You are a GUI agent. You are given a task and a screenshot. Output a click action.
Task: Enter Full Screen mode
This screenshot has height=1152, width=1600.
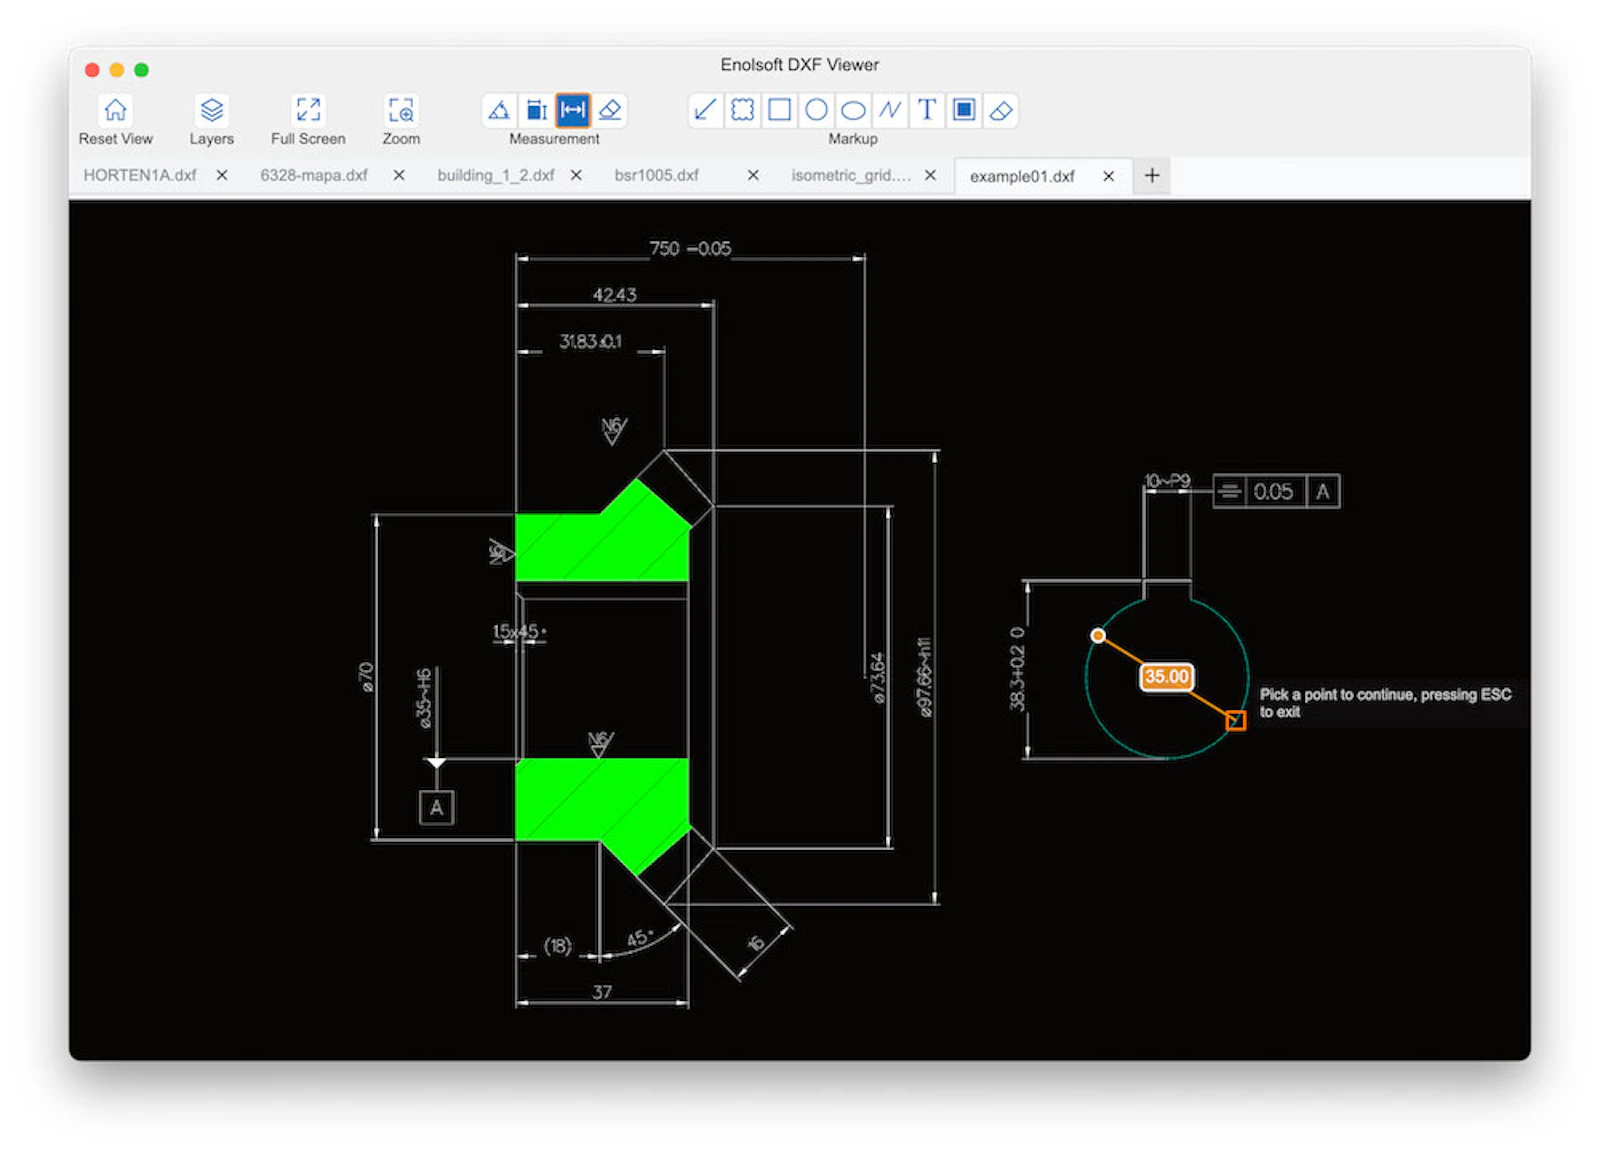[307, 110]
